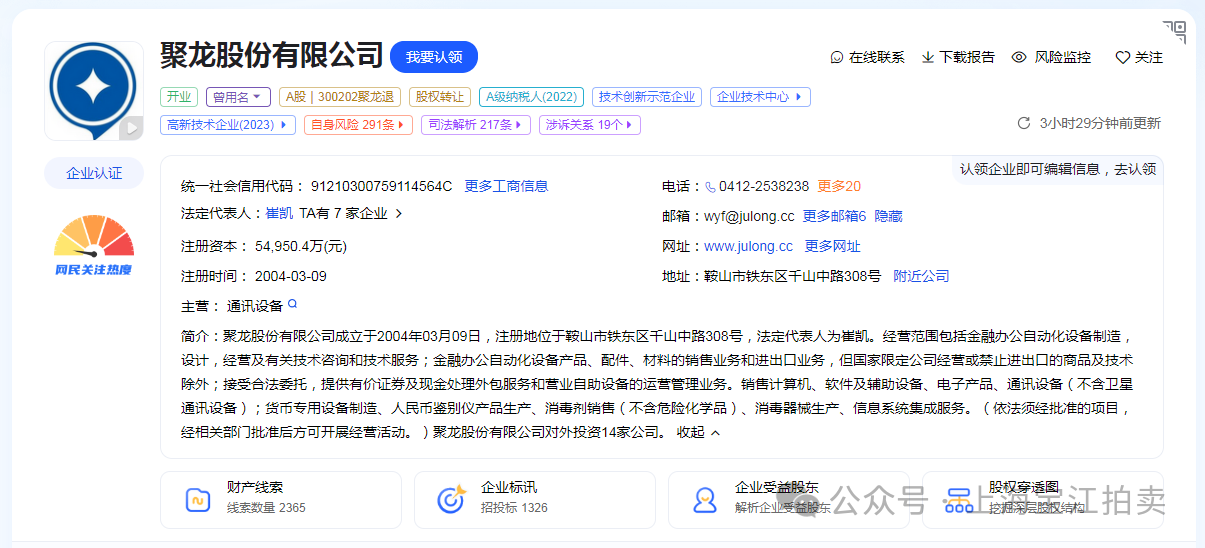Click the 企业认证 badge
The image size is (1205, 548).
(x=94, y=173)
